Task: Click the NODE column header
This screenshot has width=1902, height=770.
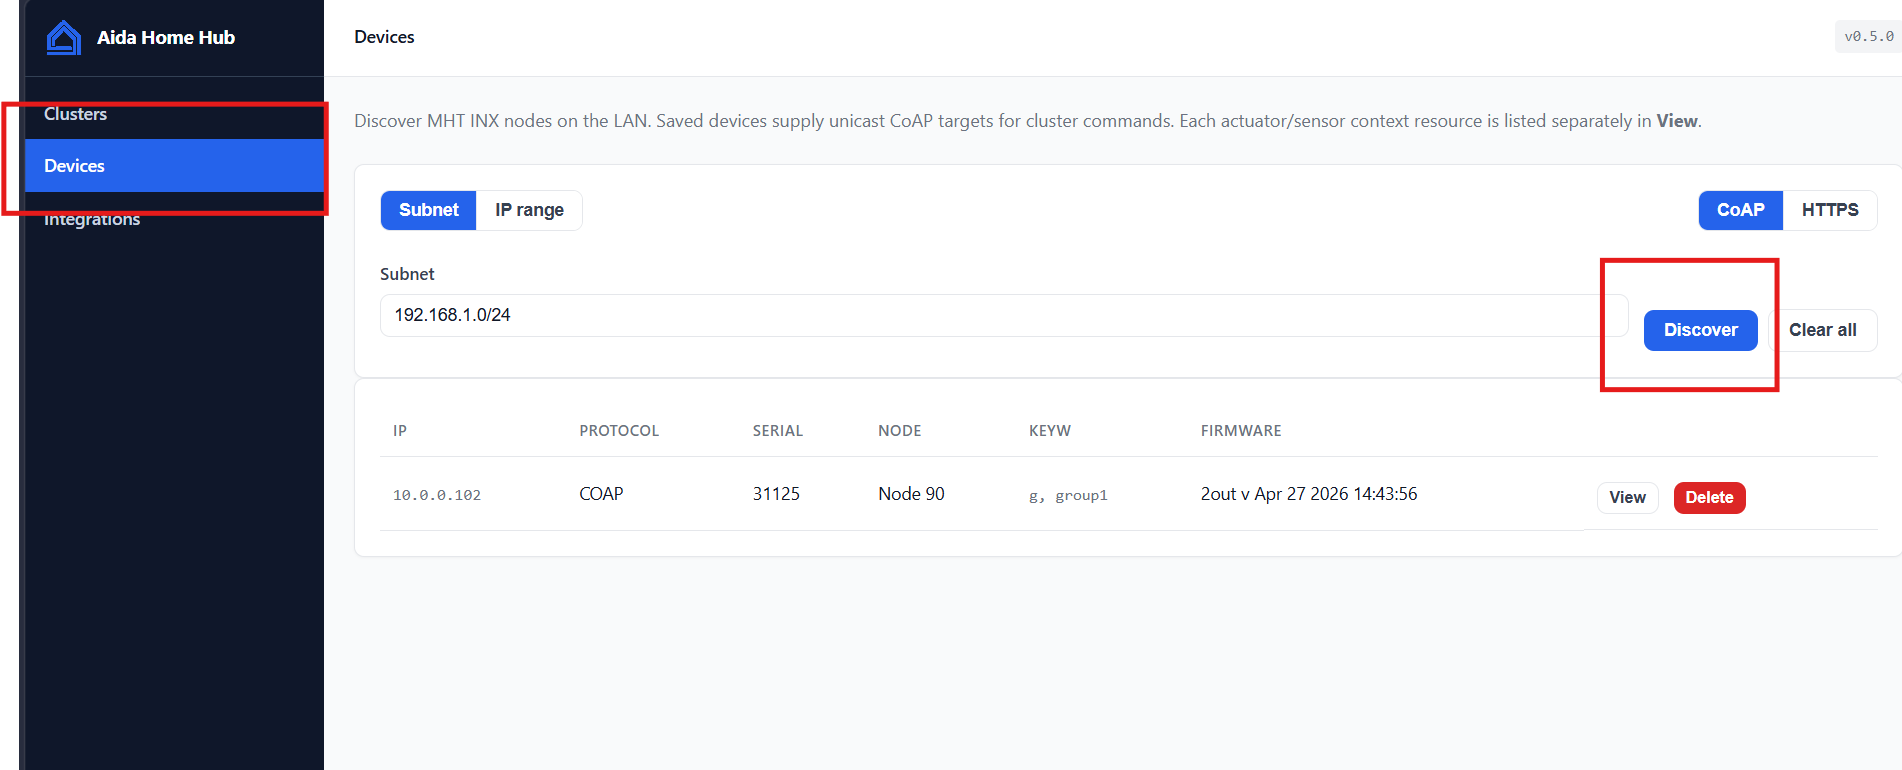Action: [900, 431]
